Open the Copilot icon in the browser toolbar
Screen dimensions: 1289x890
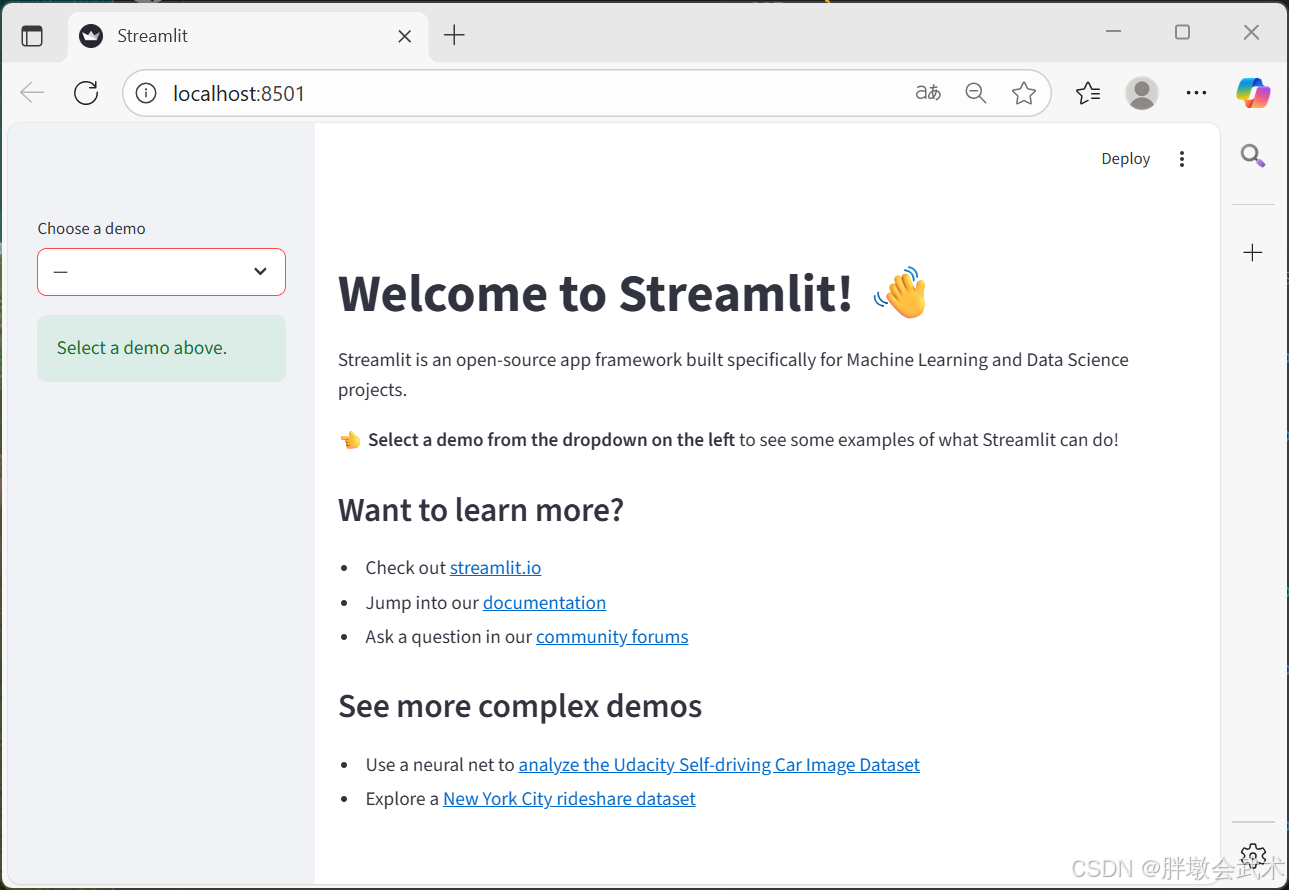coord(1252,92)
